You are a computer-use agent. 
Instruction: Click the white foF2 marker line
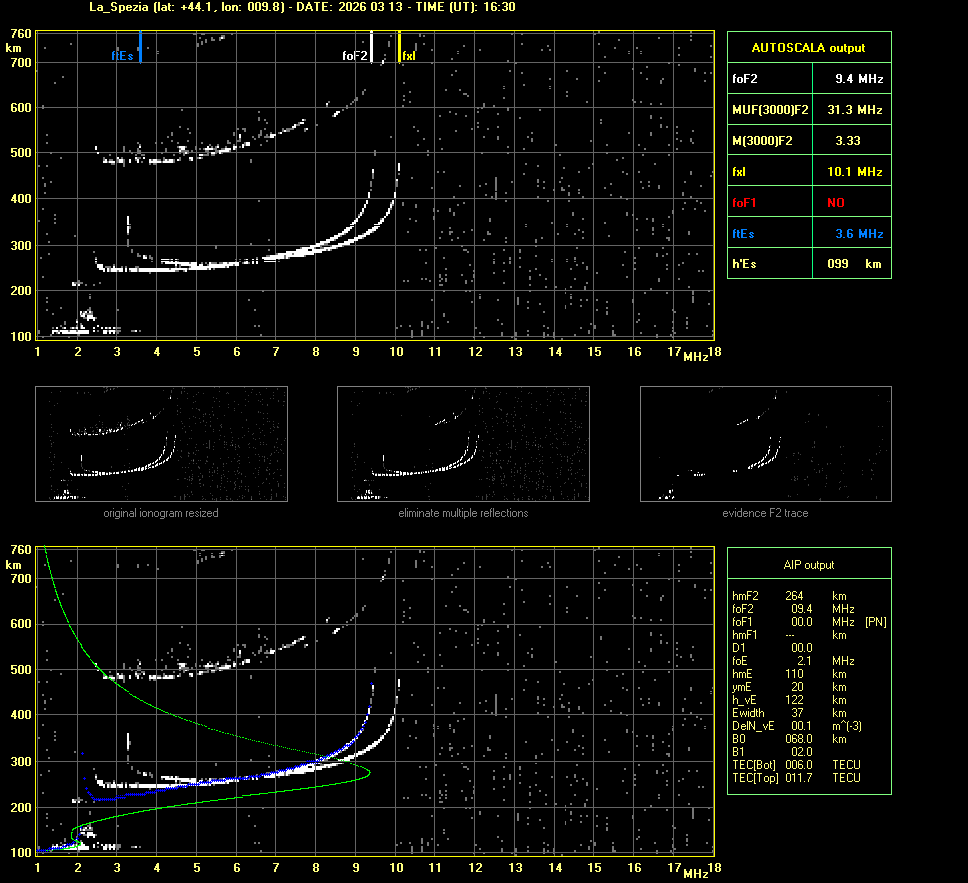[372, 47]
